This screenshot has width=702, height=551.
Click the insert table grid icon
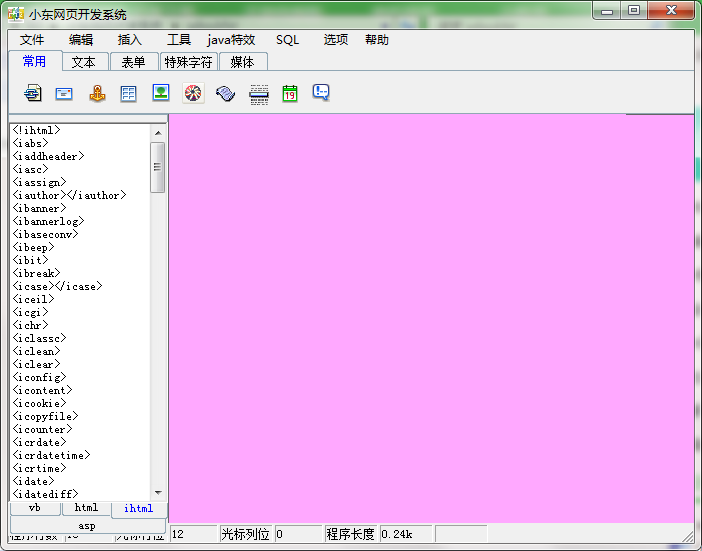coord(128,93)
